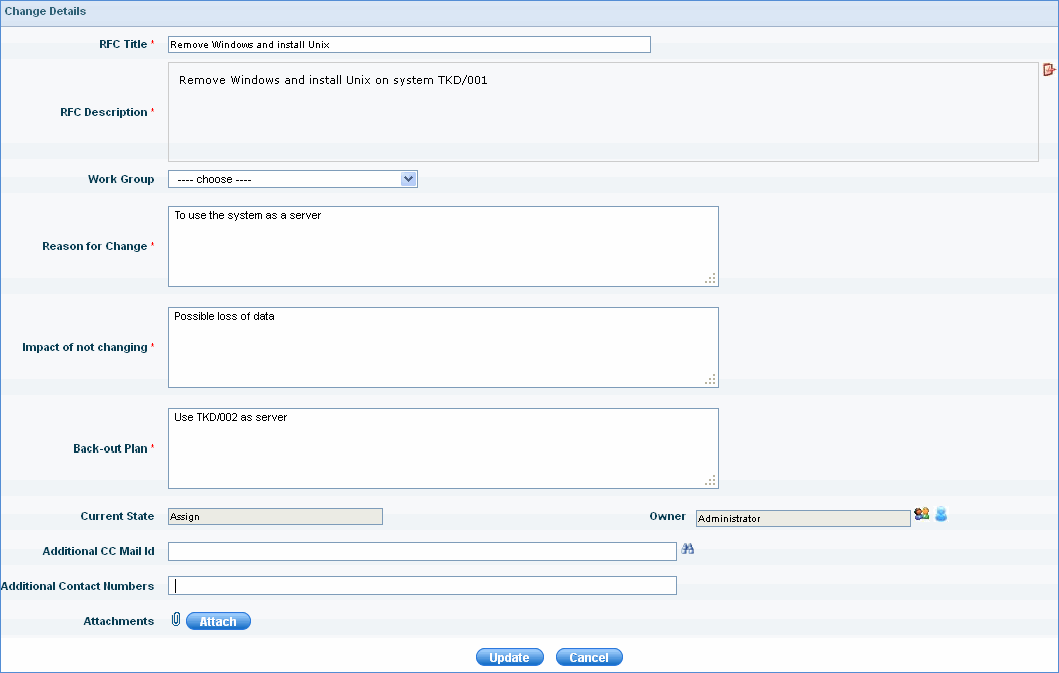This screenshot has width=1059, height=673.
Task: Click the Additional Contact Numbers field
Action: (420, 585)
